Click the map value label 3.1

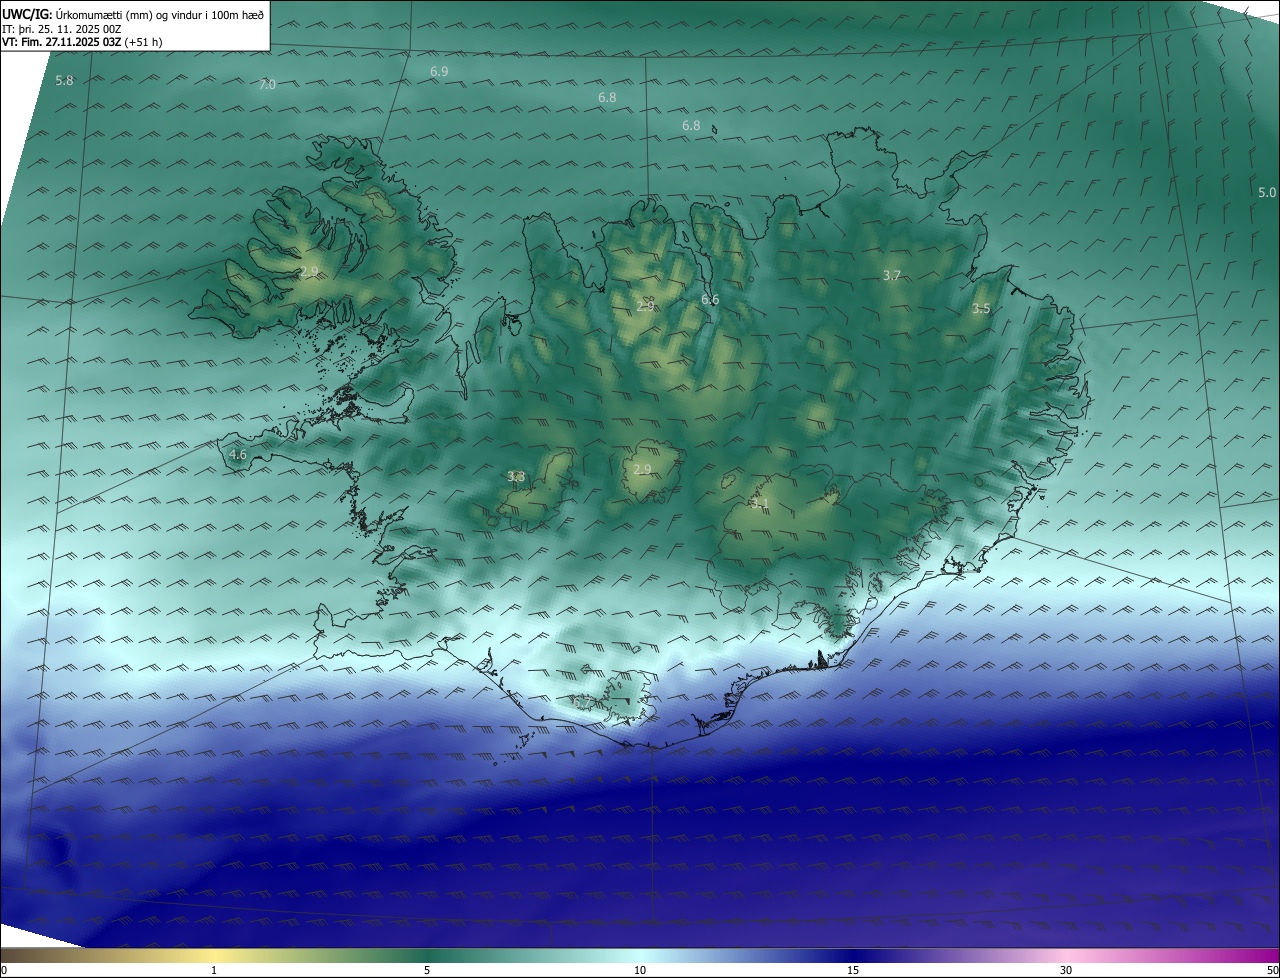[760, 504]
